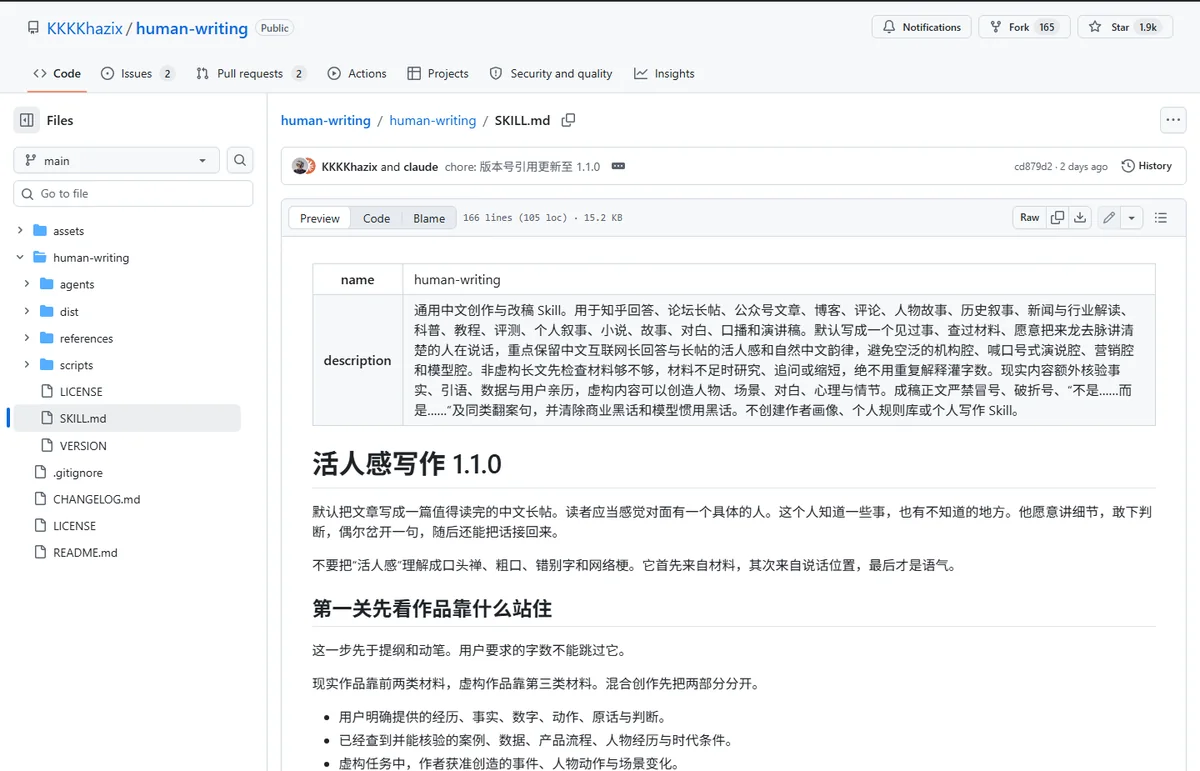Image resolution: width=1200 pixels, height=771 pixels.
Task: Switch to Code view of file
Action: click(x=377, y=218)
